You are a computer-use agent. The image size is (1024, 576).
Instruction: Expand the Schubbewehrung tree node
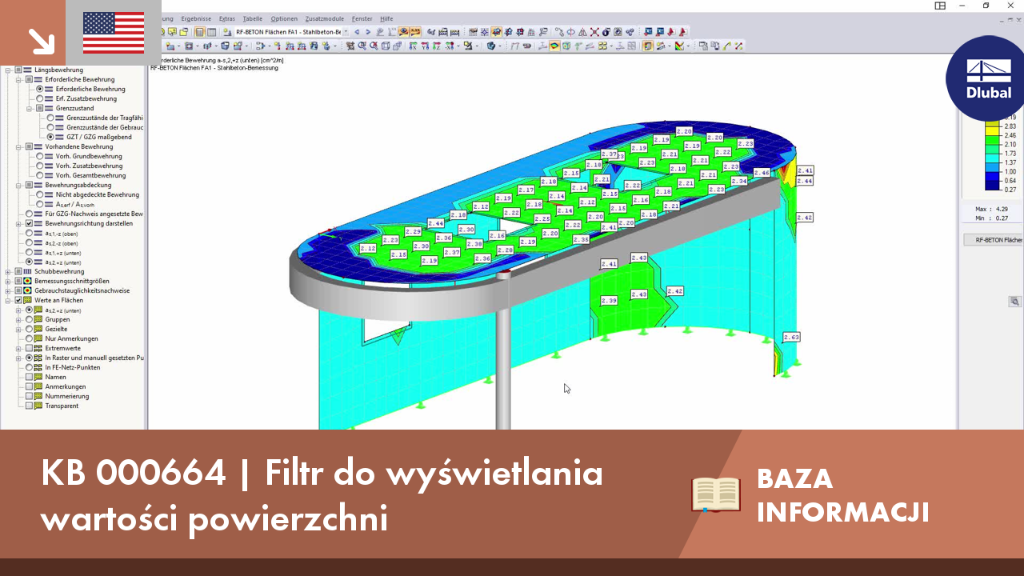tap(8, 271)
